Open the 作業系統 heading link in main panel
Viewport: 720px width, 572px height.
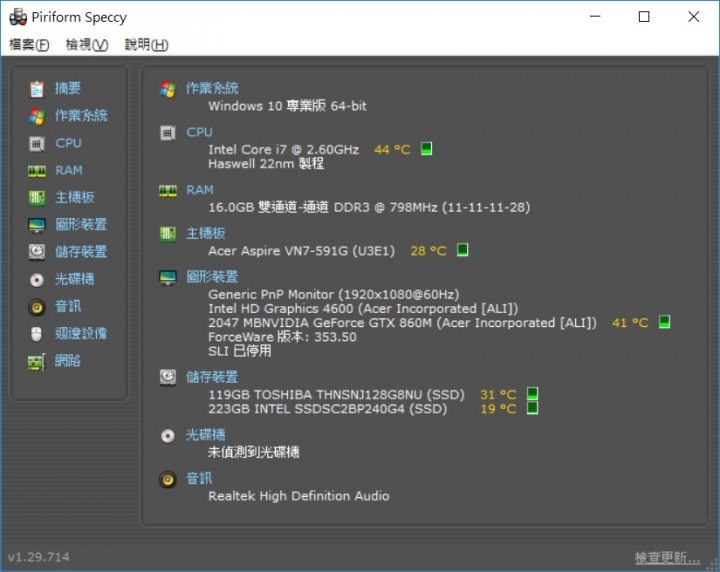pyautogui.click(x=212, y=88)
